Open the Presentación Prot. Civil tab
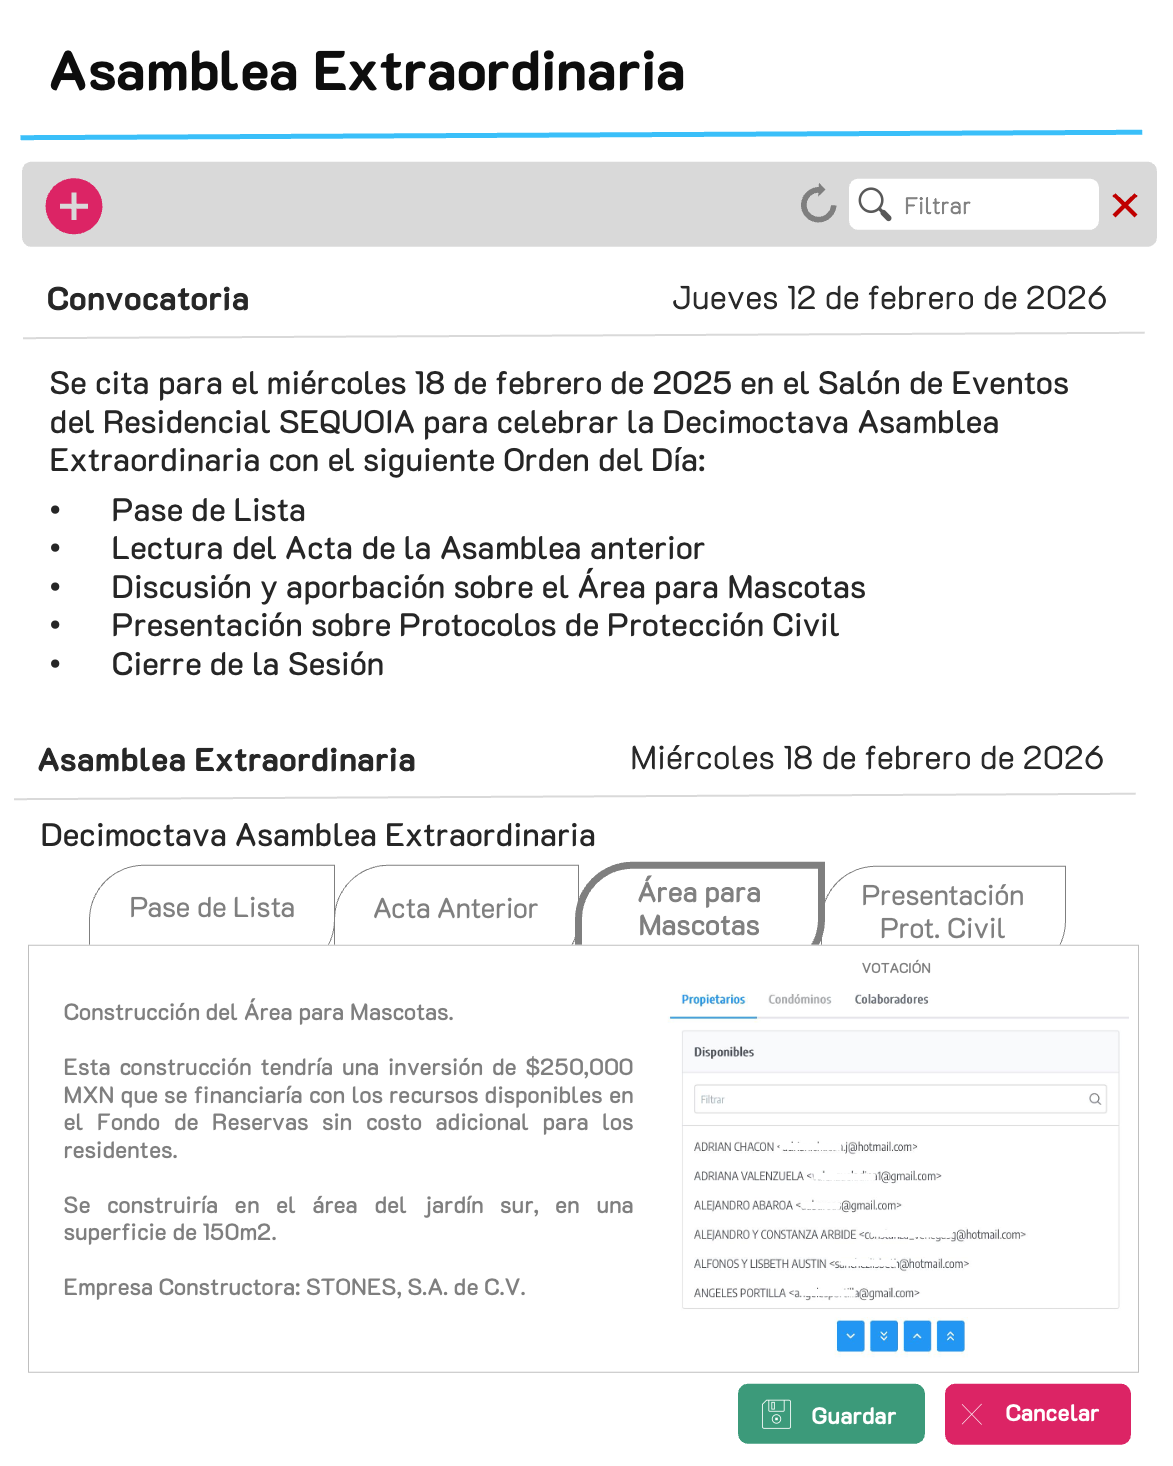 tap(943, 910)
